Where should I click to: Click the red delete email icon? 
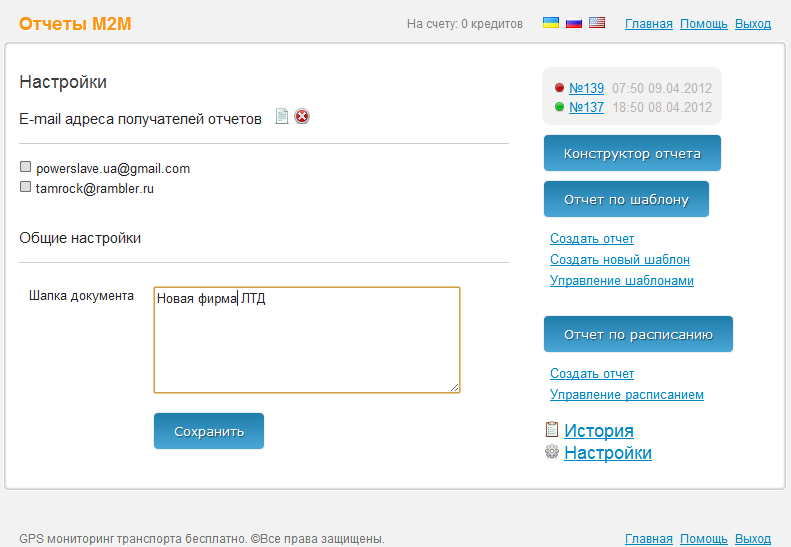point(302,116)
